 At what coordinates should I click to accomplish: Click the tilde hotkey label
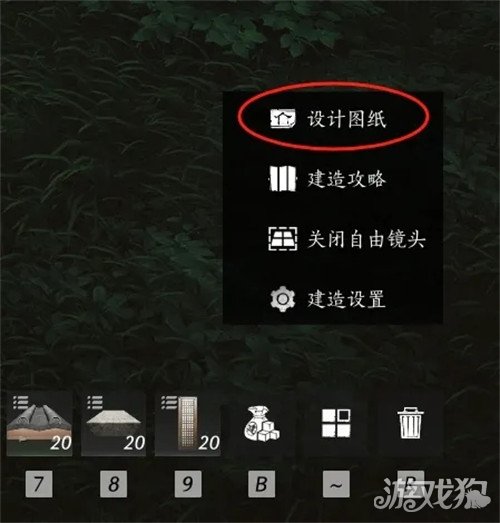coord(336,484)
